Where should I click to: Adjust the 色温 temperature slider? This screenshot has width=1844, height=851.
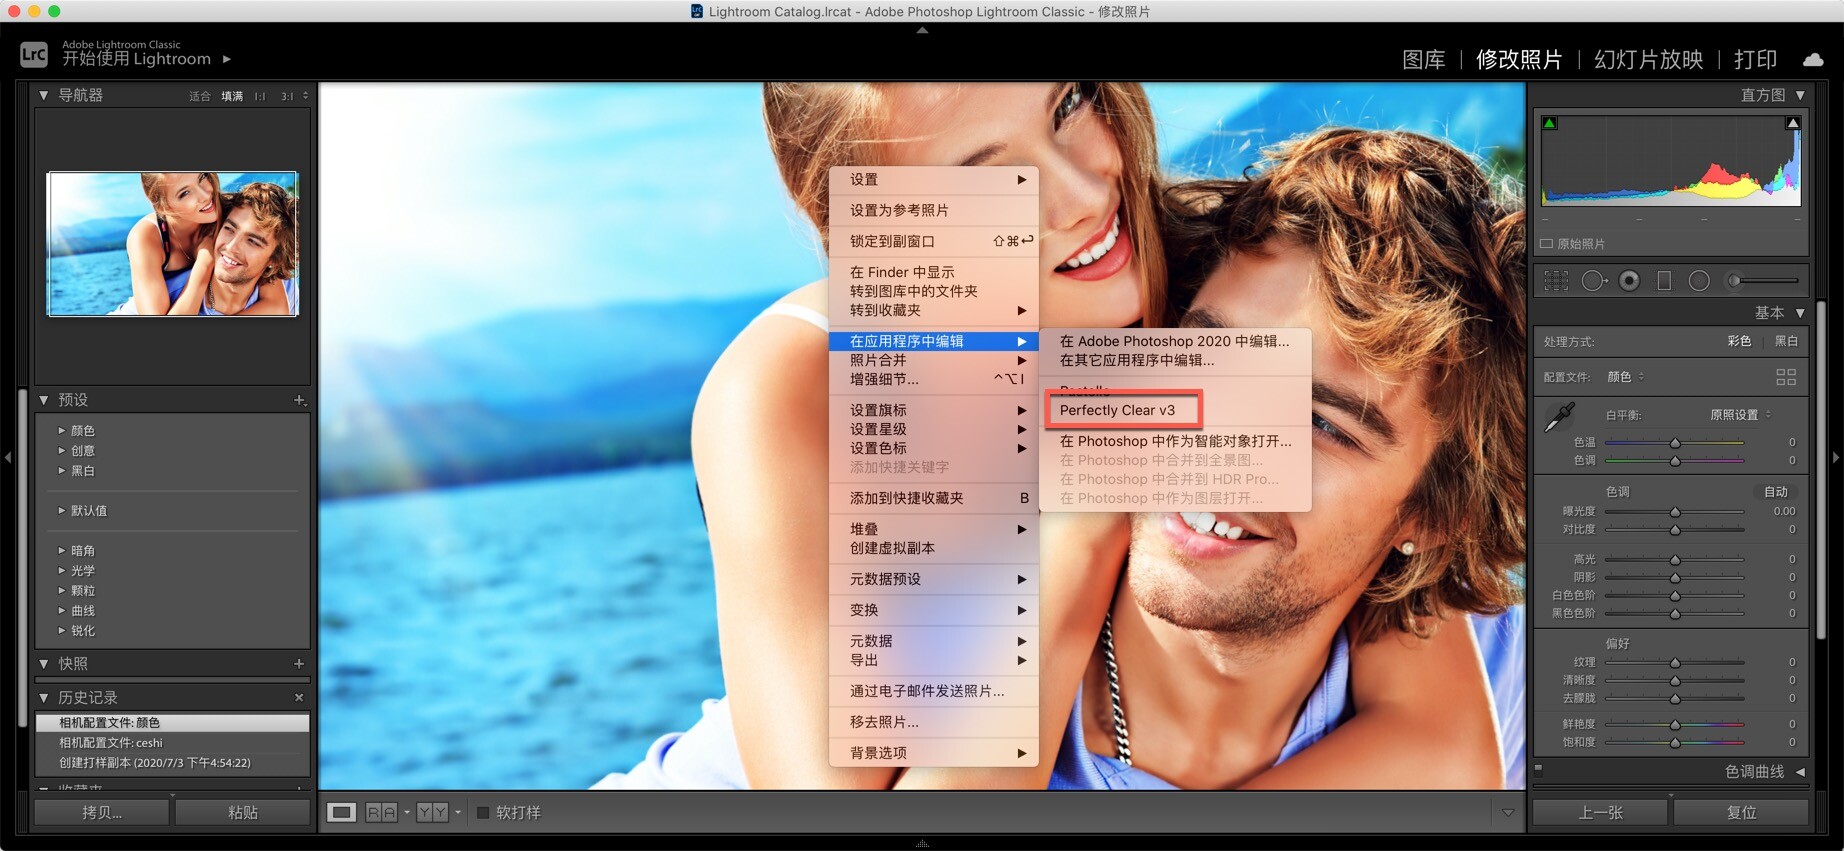(1675, 443)
